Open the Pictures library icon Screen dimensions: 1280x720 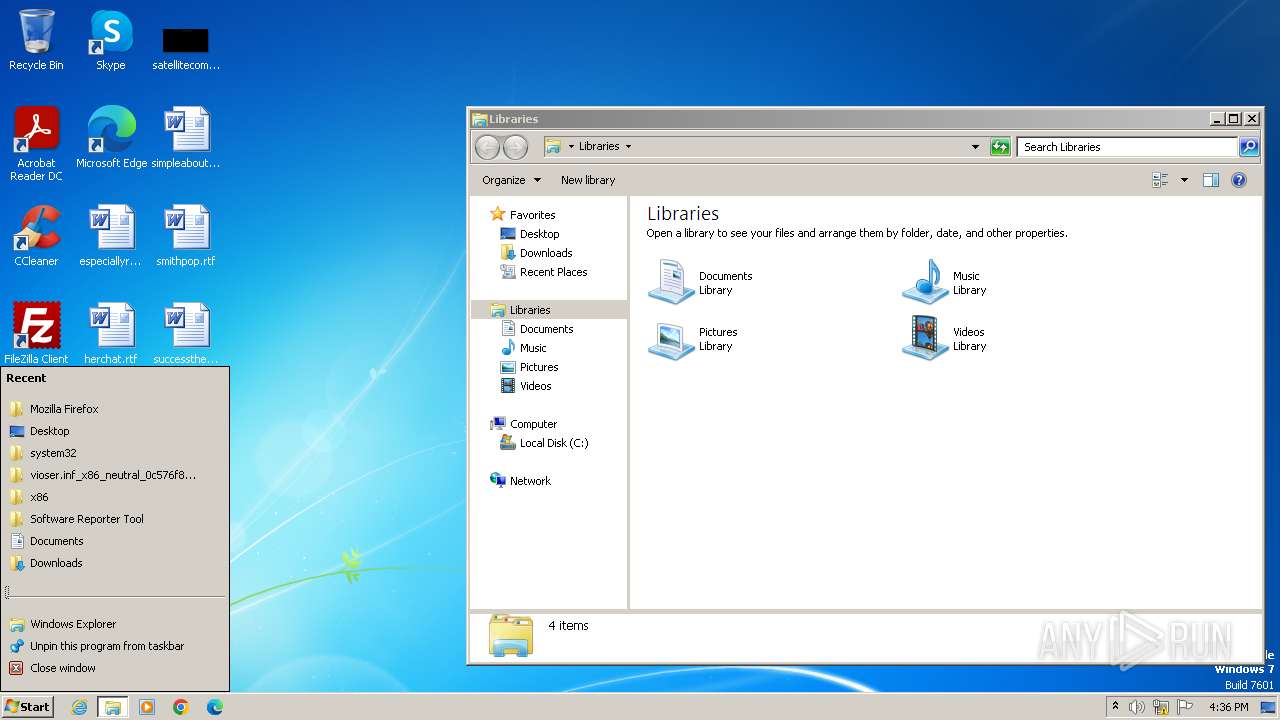(x=692, y=339)
